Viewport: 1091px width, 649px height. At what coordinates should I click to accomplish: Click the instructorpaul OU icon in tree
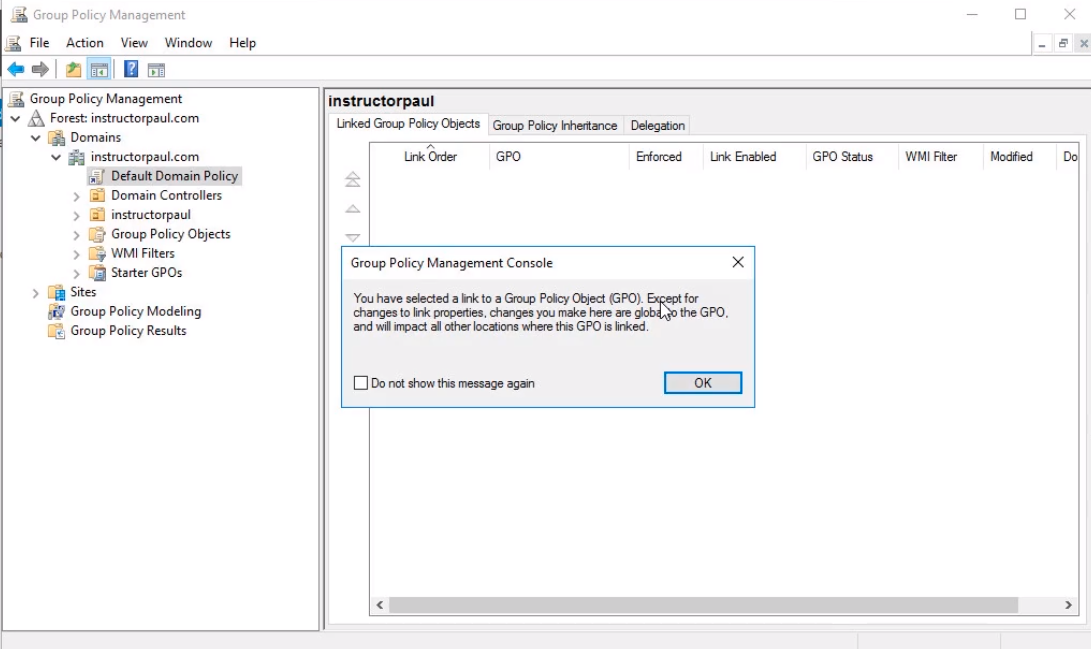(97, 215)
